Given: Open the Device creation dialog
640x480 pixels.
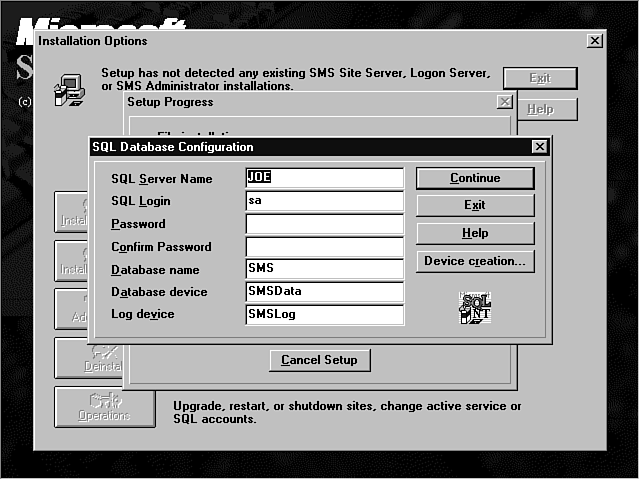Looking at the screenshot, I should pyautogui.click(x=475, y=261).
